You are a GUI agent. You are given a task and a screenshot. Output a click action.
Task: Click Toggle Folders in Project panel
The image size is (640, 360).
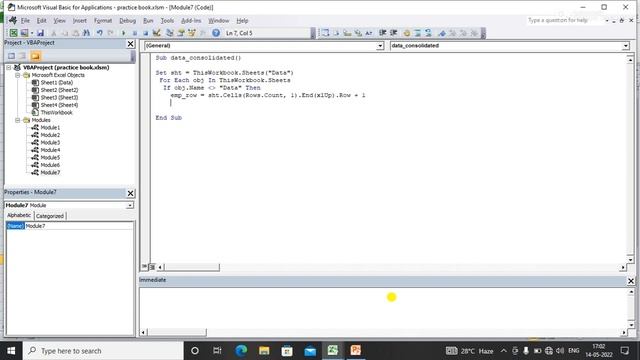(36, 56)
